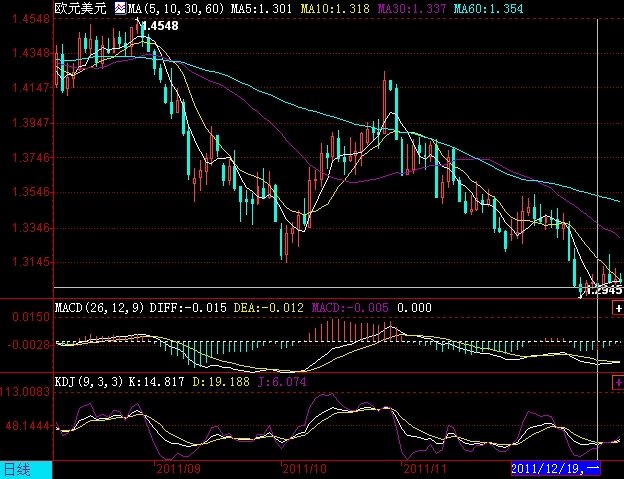Expand the KDJ panel with plus button
624x479 pixels.
coord(618,383)
